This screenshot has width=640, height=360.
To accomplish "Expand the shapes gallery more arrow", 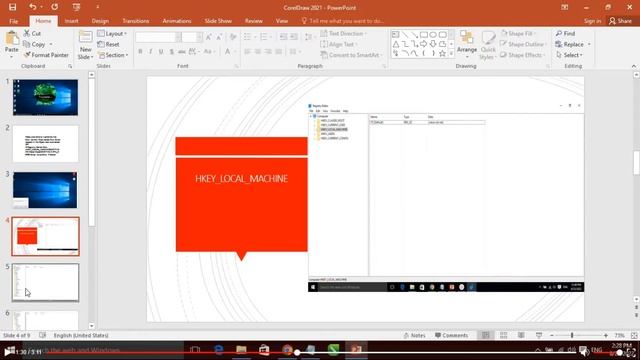I will coord(451,53).
